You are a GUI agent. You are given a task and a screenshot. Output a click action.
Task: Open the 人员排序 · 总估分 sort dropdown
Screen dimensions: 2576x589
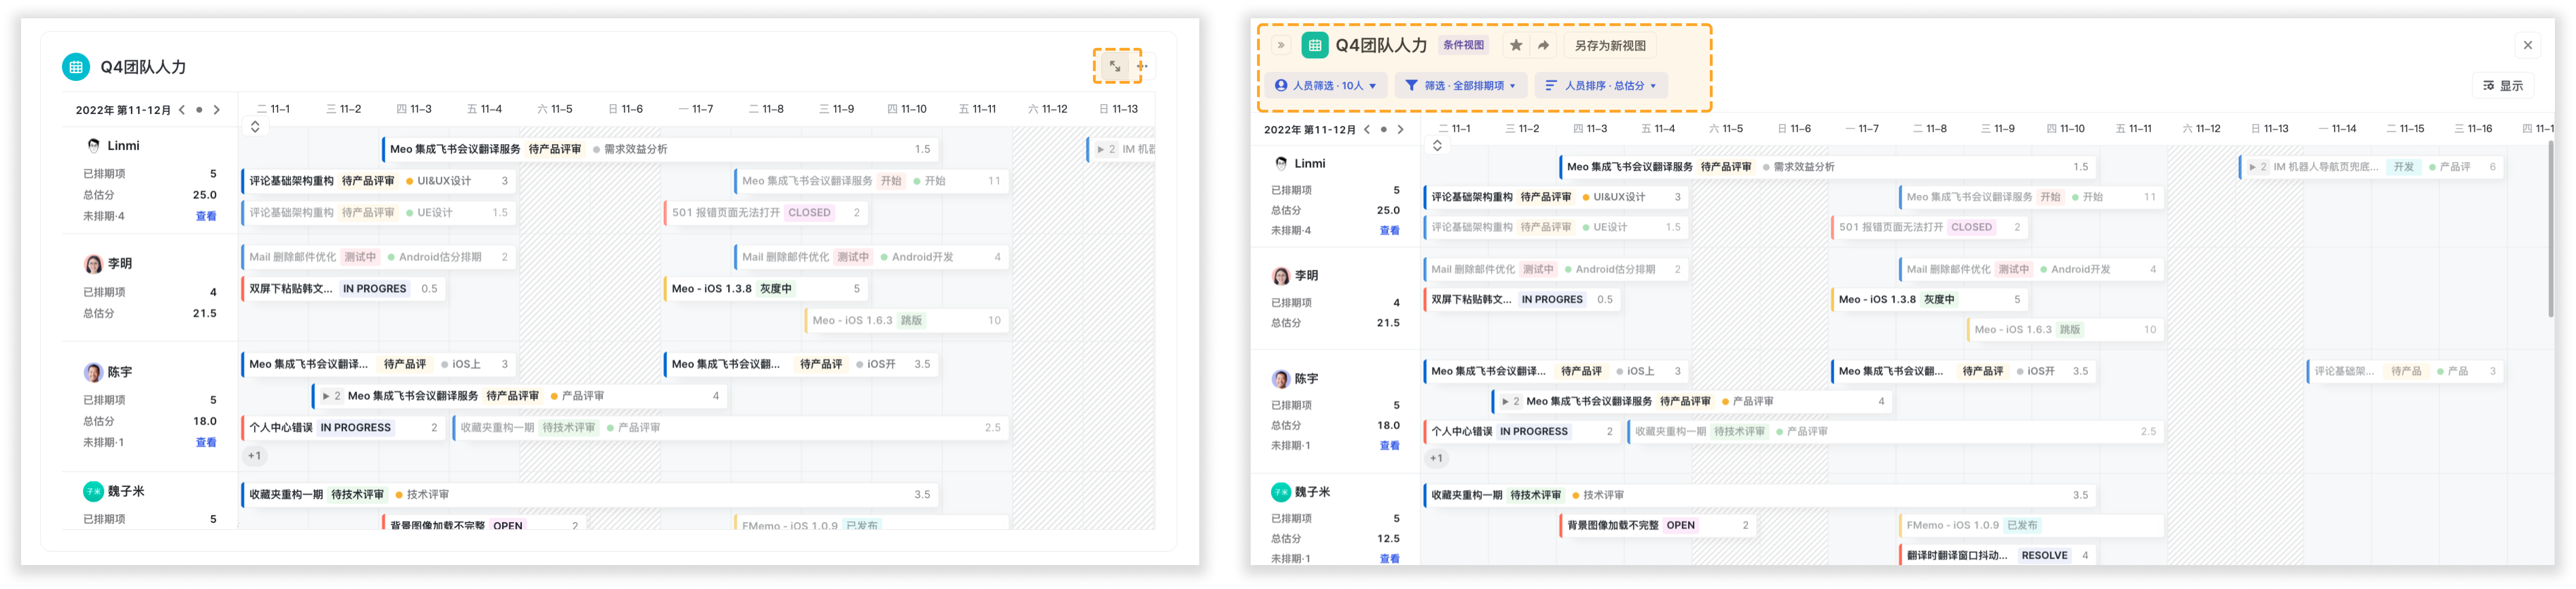tap(1601, 86)
